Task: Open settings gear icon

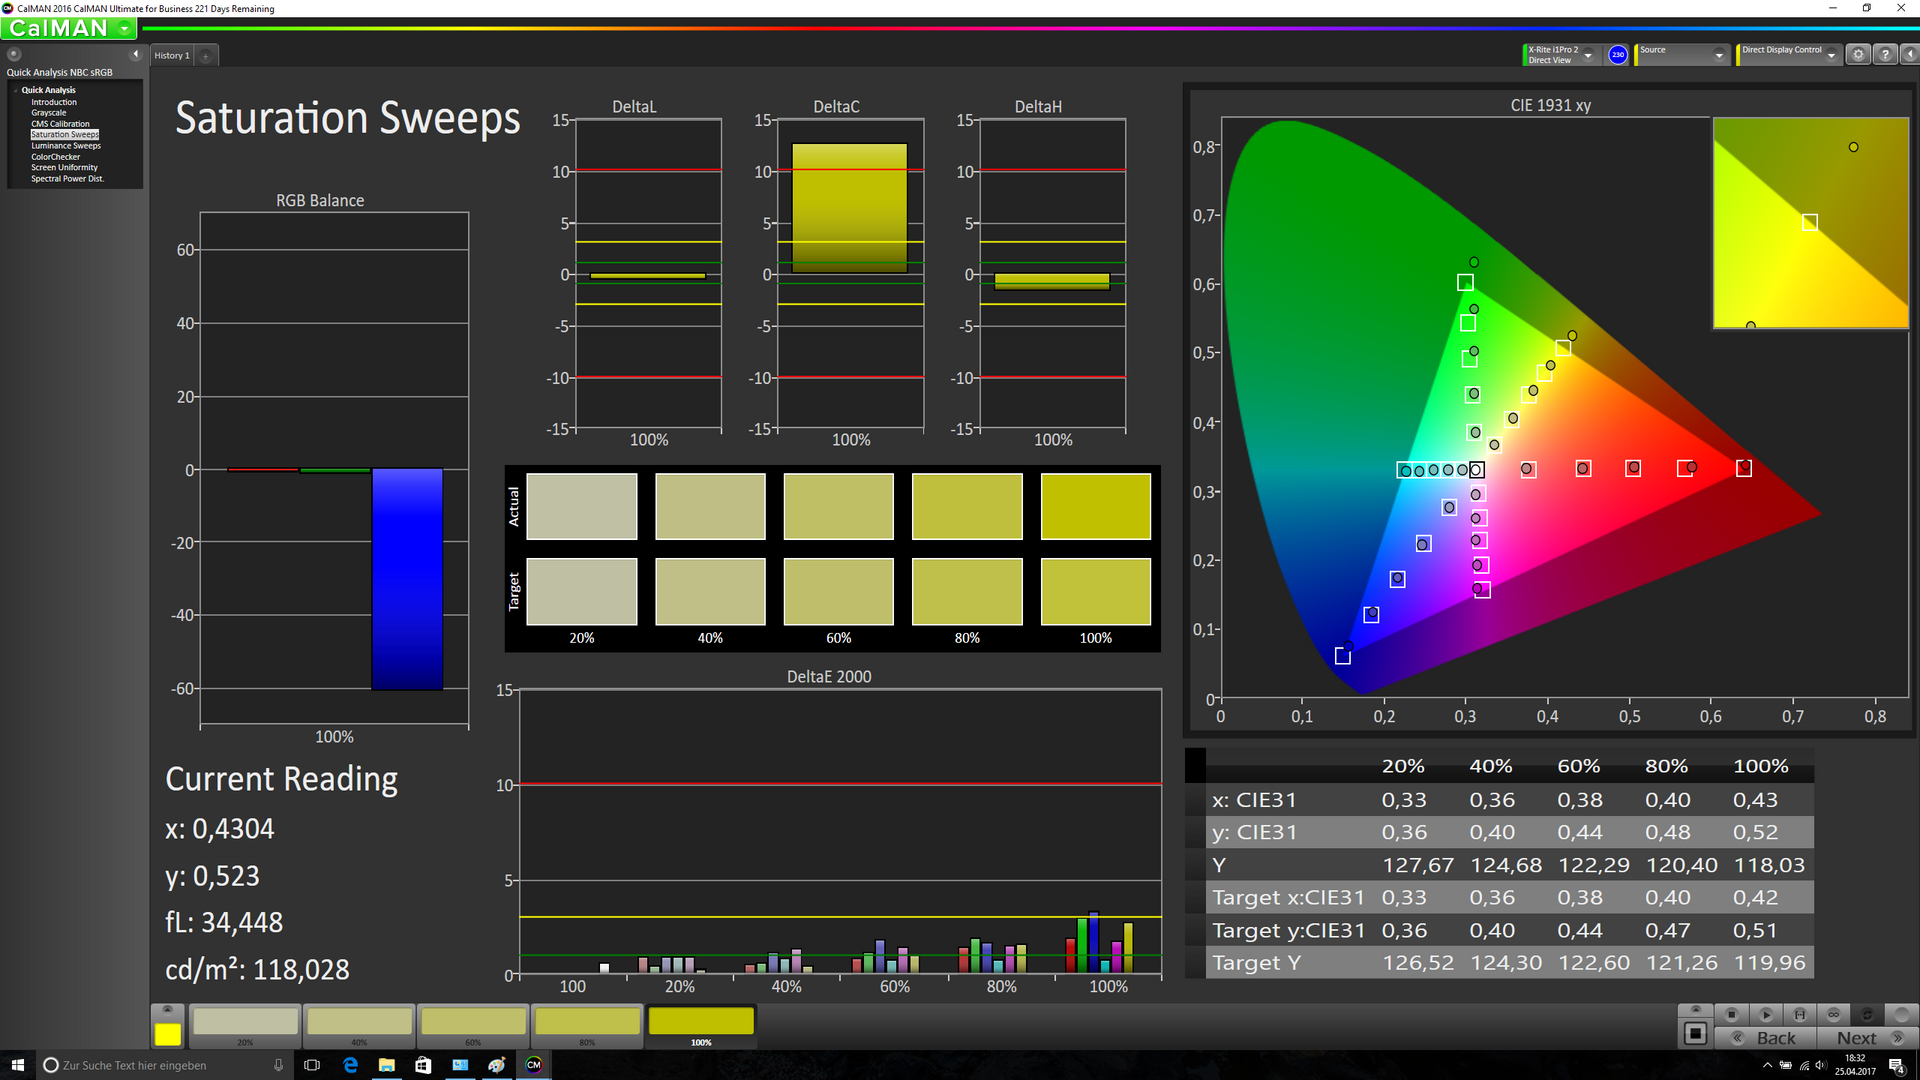Action: (x=1858, y=55)
